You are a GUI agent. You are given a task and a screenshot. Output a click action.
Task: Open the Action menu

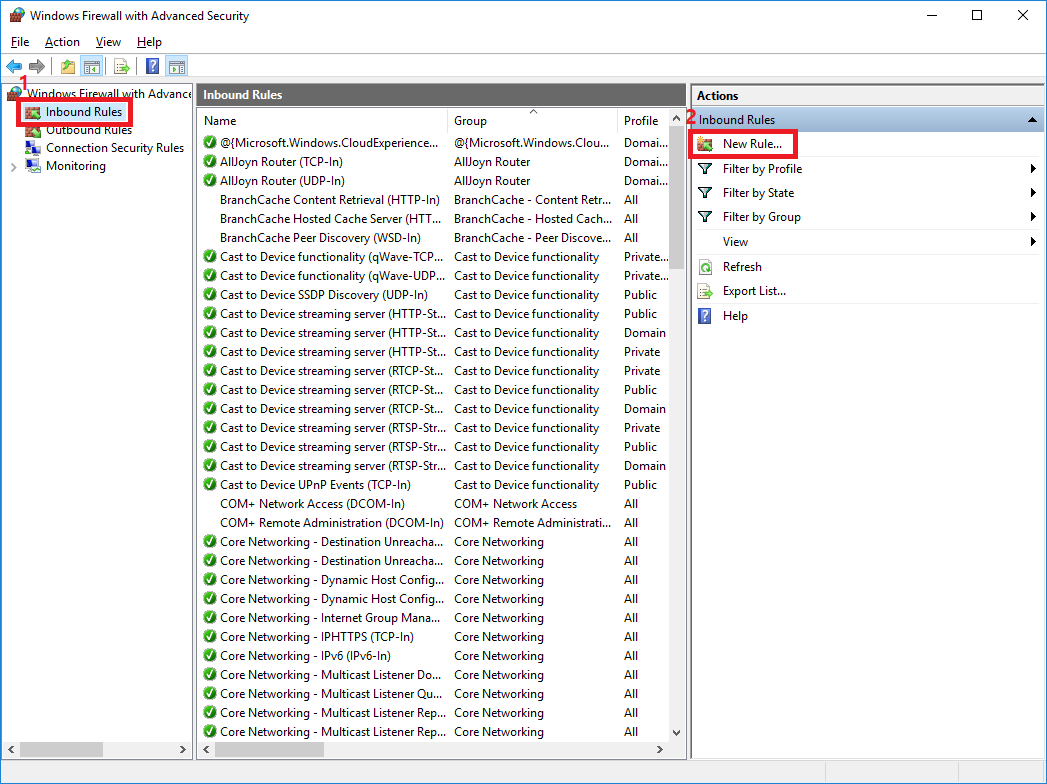tap(62, 42)
